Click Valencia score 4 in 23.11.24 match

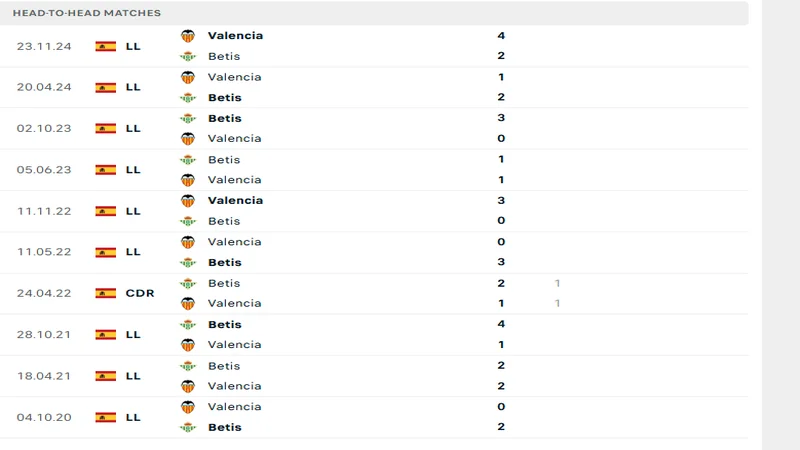tap(500, 36)
